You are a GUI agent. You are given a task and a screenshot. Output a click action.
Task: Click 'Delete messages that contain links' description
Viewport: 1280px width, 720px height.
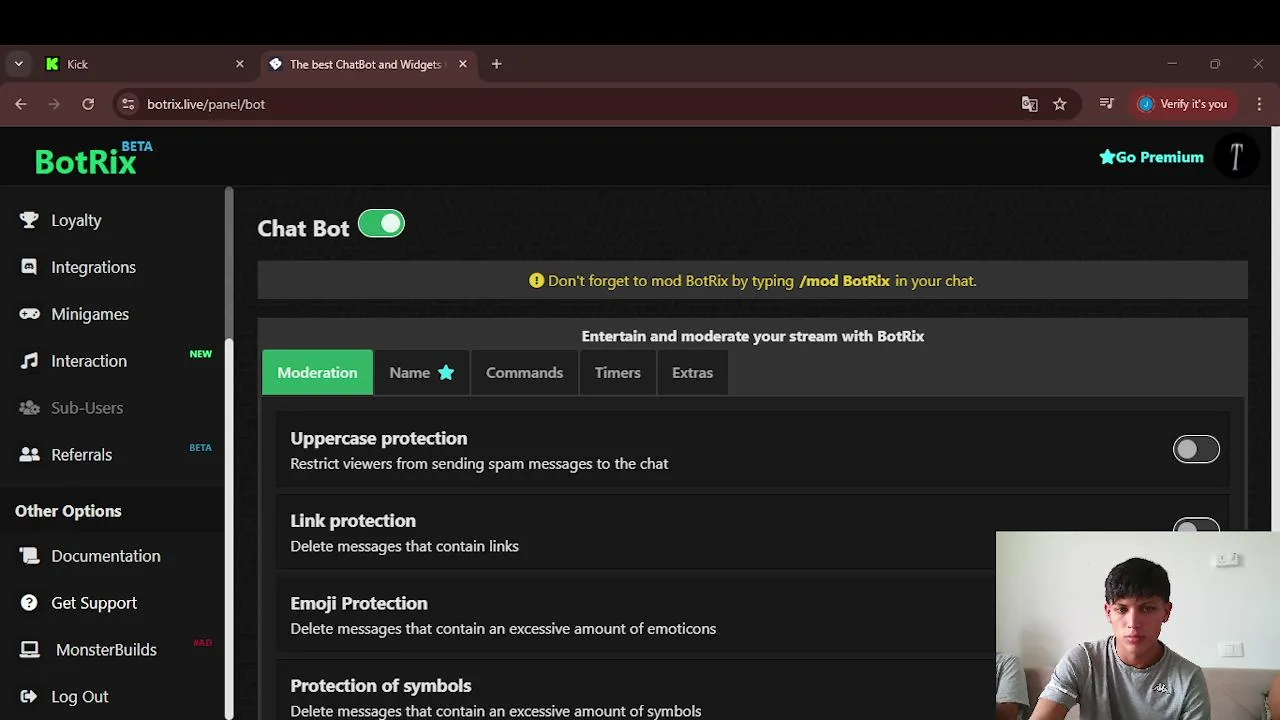(x=404, y=546)
